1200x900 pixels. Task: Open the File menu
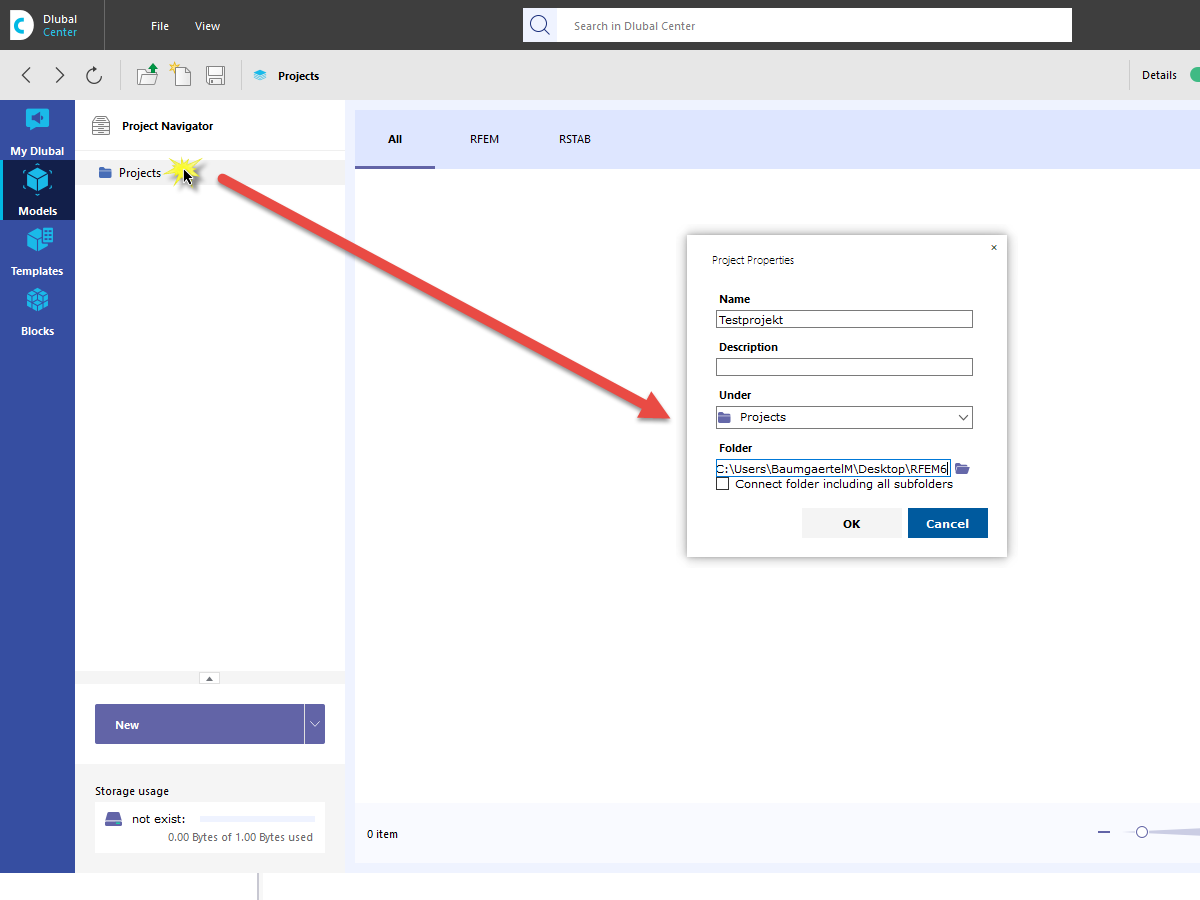point(160,26)
